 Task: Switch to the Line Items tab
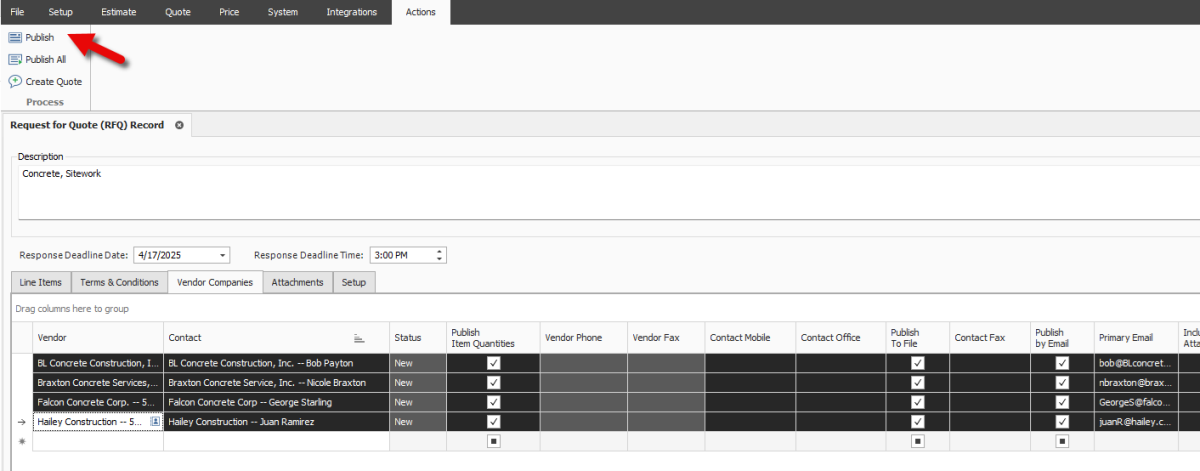[x=41, y=282]
